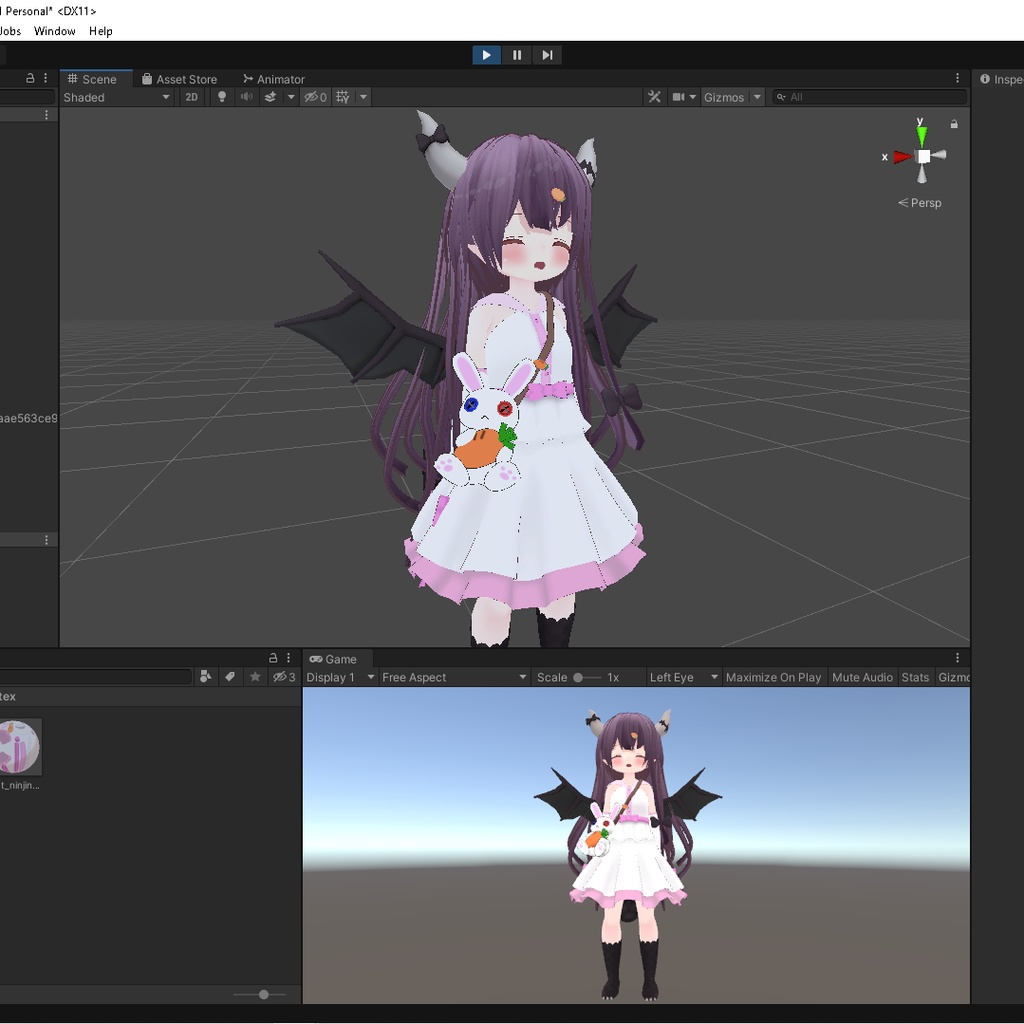The height and width of the screenshot is (1024, 1024).
Task: Toggle 2D view mode in Scene toolbar
Action: click(x=191, y=96)
